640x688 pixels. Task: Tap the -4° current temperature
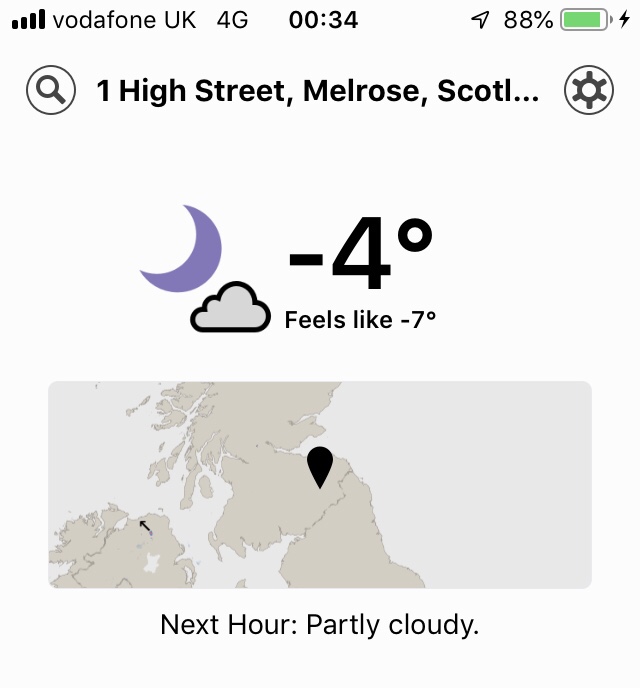[361, 254]
